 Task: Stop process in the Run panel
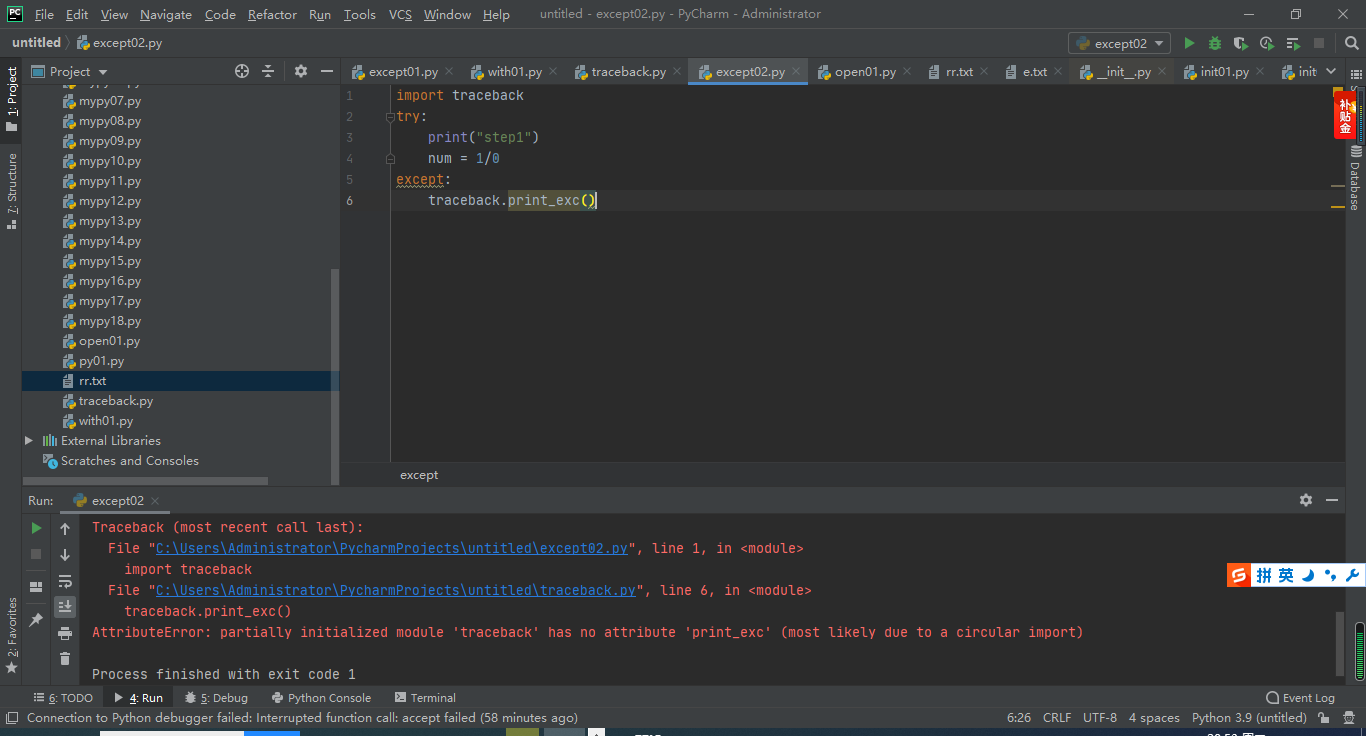pos(36,554)
